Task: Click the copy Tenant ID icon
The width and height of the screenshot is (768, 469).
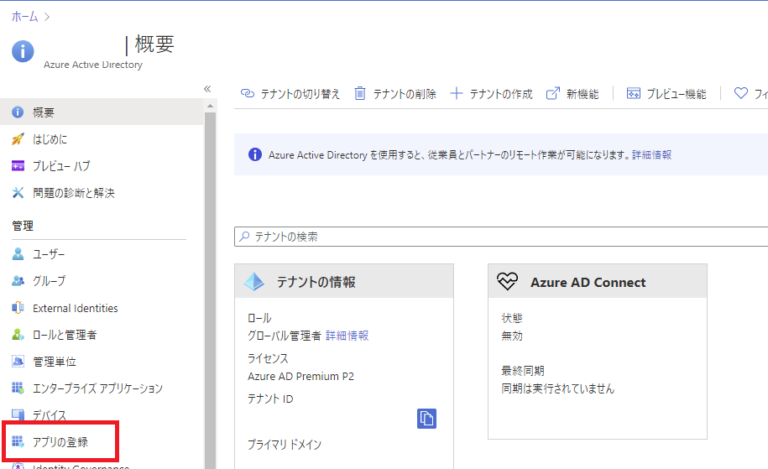Action: (x=427, y=418)
